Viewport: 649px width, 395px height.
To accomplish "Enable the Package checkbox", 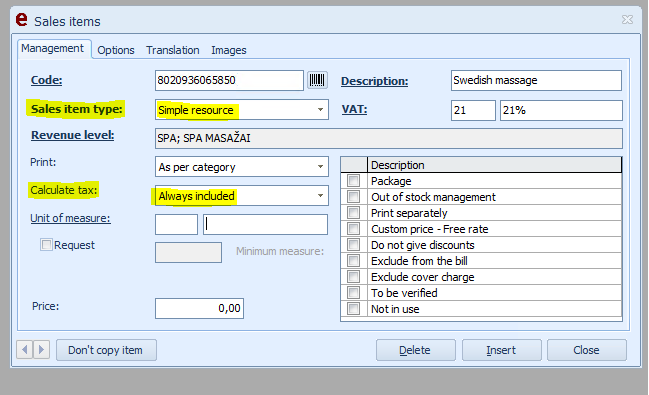I will pos(353,181).
